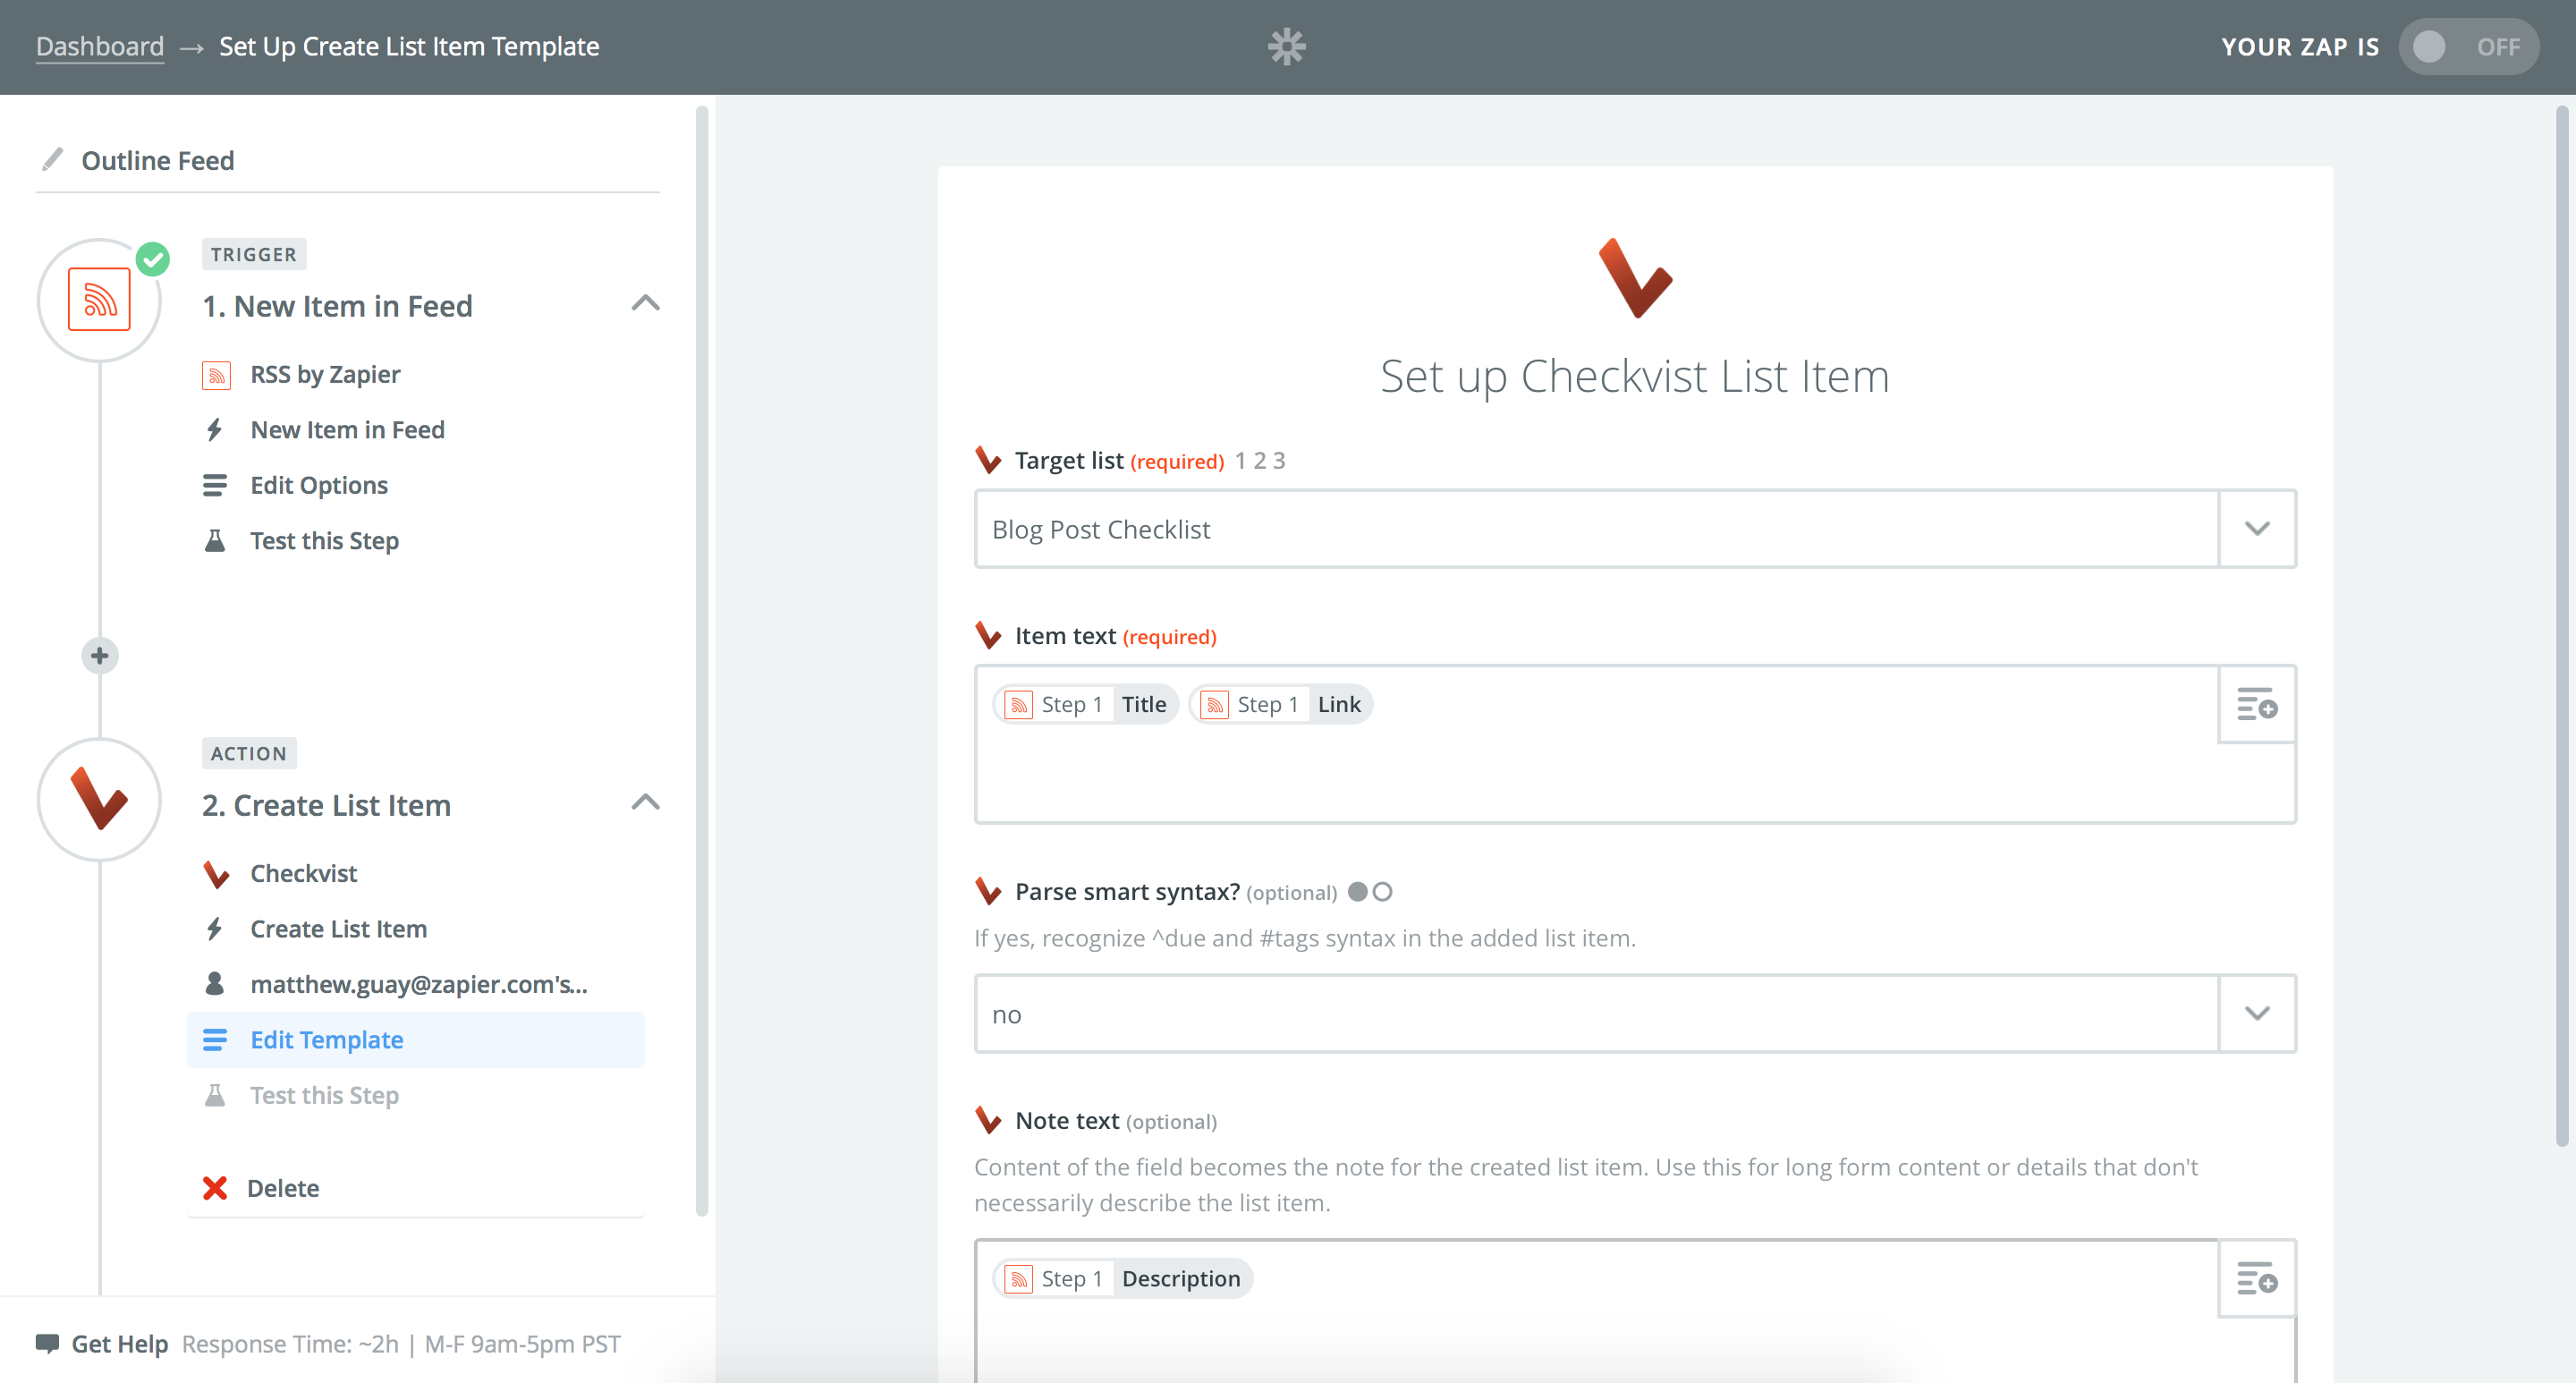Click 'Response Time: ~2h' help text
Viewport: 2576px width, 1383px height.
290,1344
